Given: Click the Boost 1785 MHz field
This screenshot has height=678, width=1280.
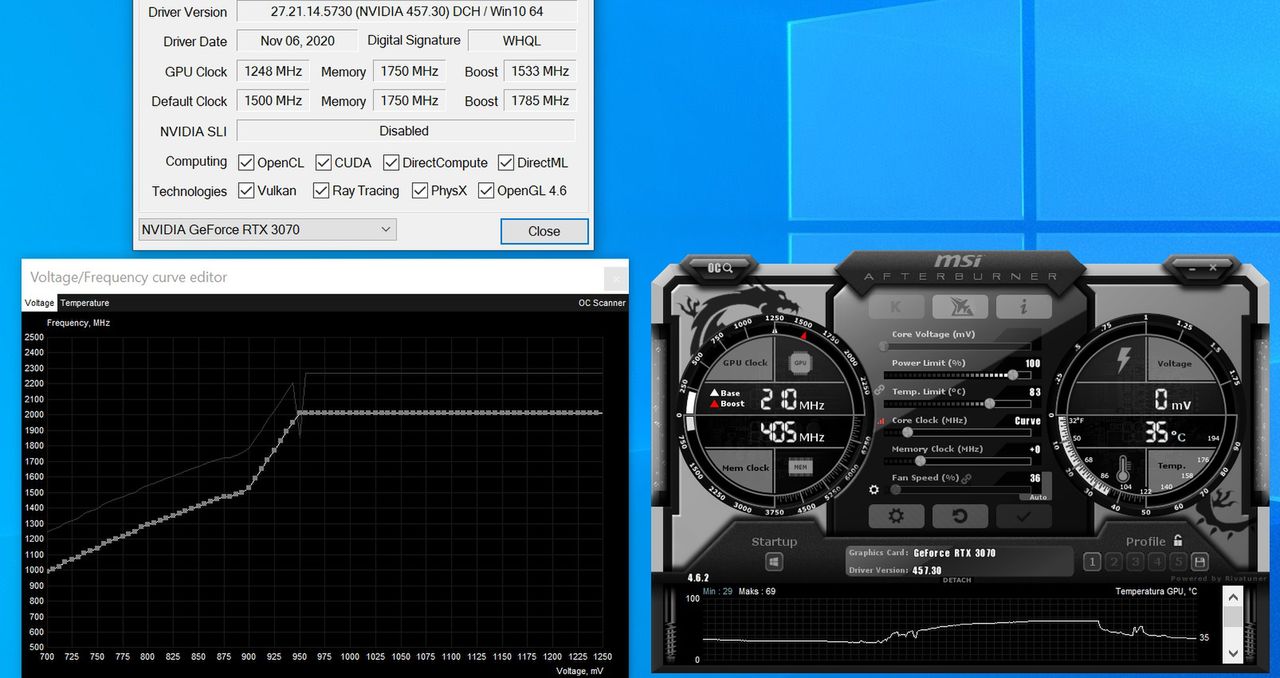Looking at the screenshot, I should pyautogui.click(x=540, y=101).
